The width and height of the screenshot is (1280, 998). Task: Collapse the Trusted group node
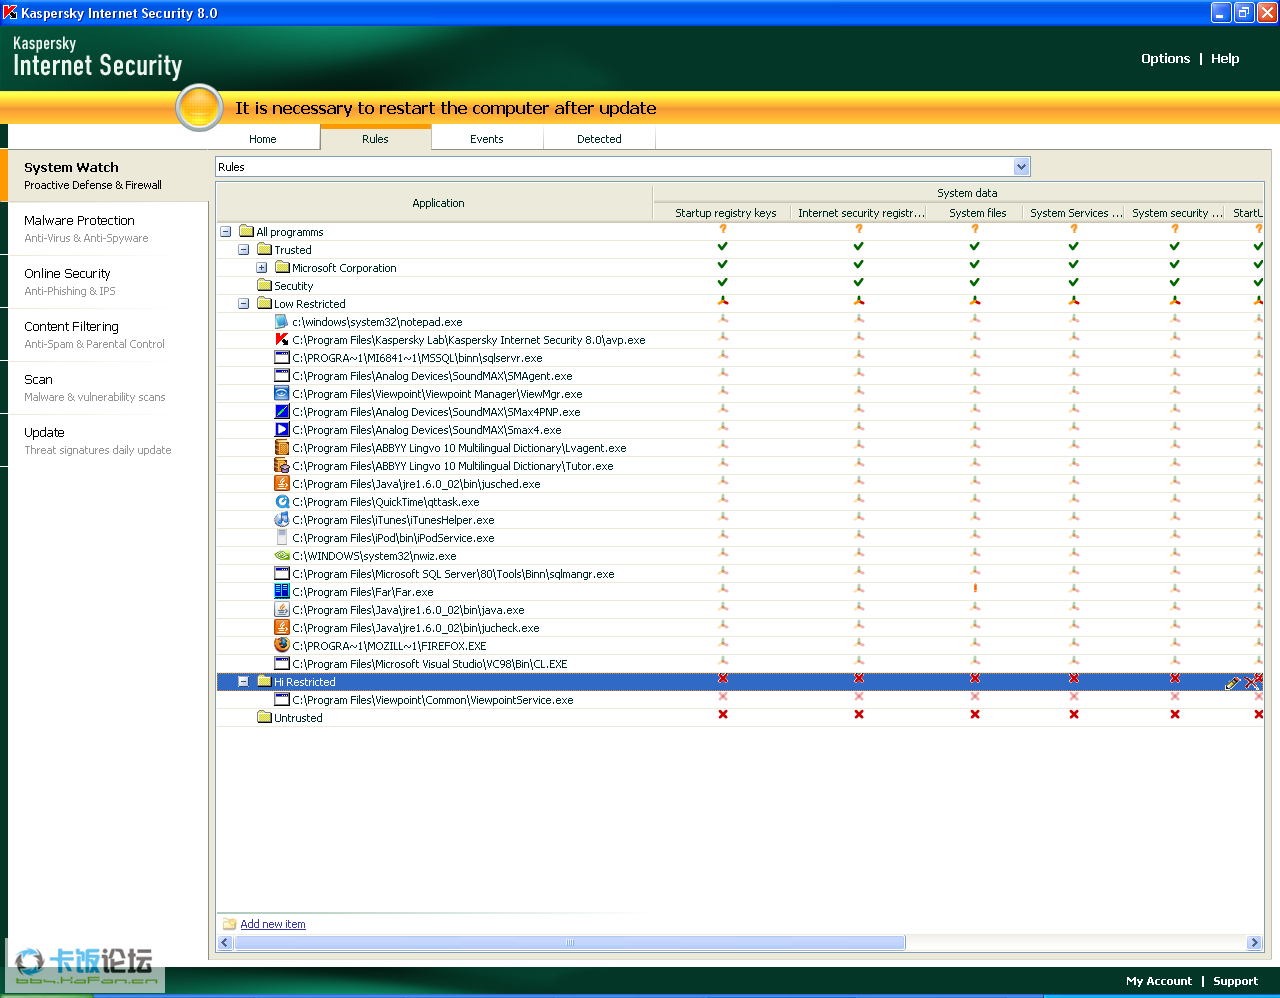click(244, 250)
